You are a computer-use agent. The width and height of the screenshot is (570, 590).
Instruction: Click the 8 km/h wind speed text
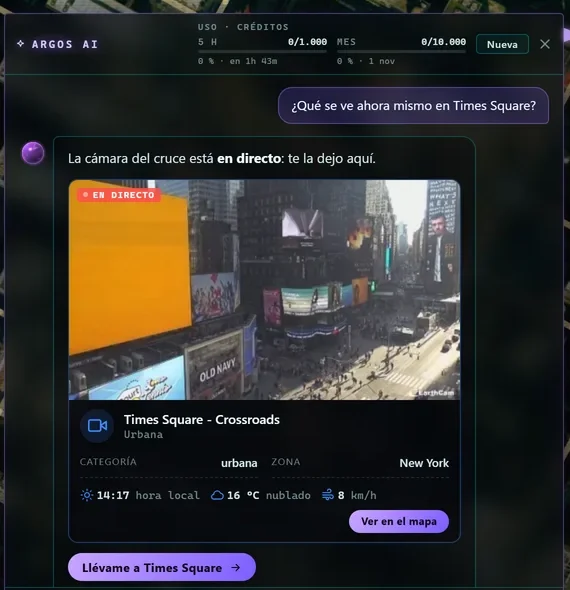357,495
